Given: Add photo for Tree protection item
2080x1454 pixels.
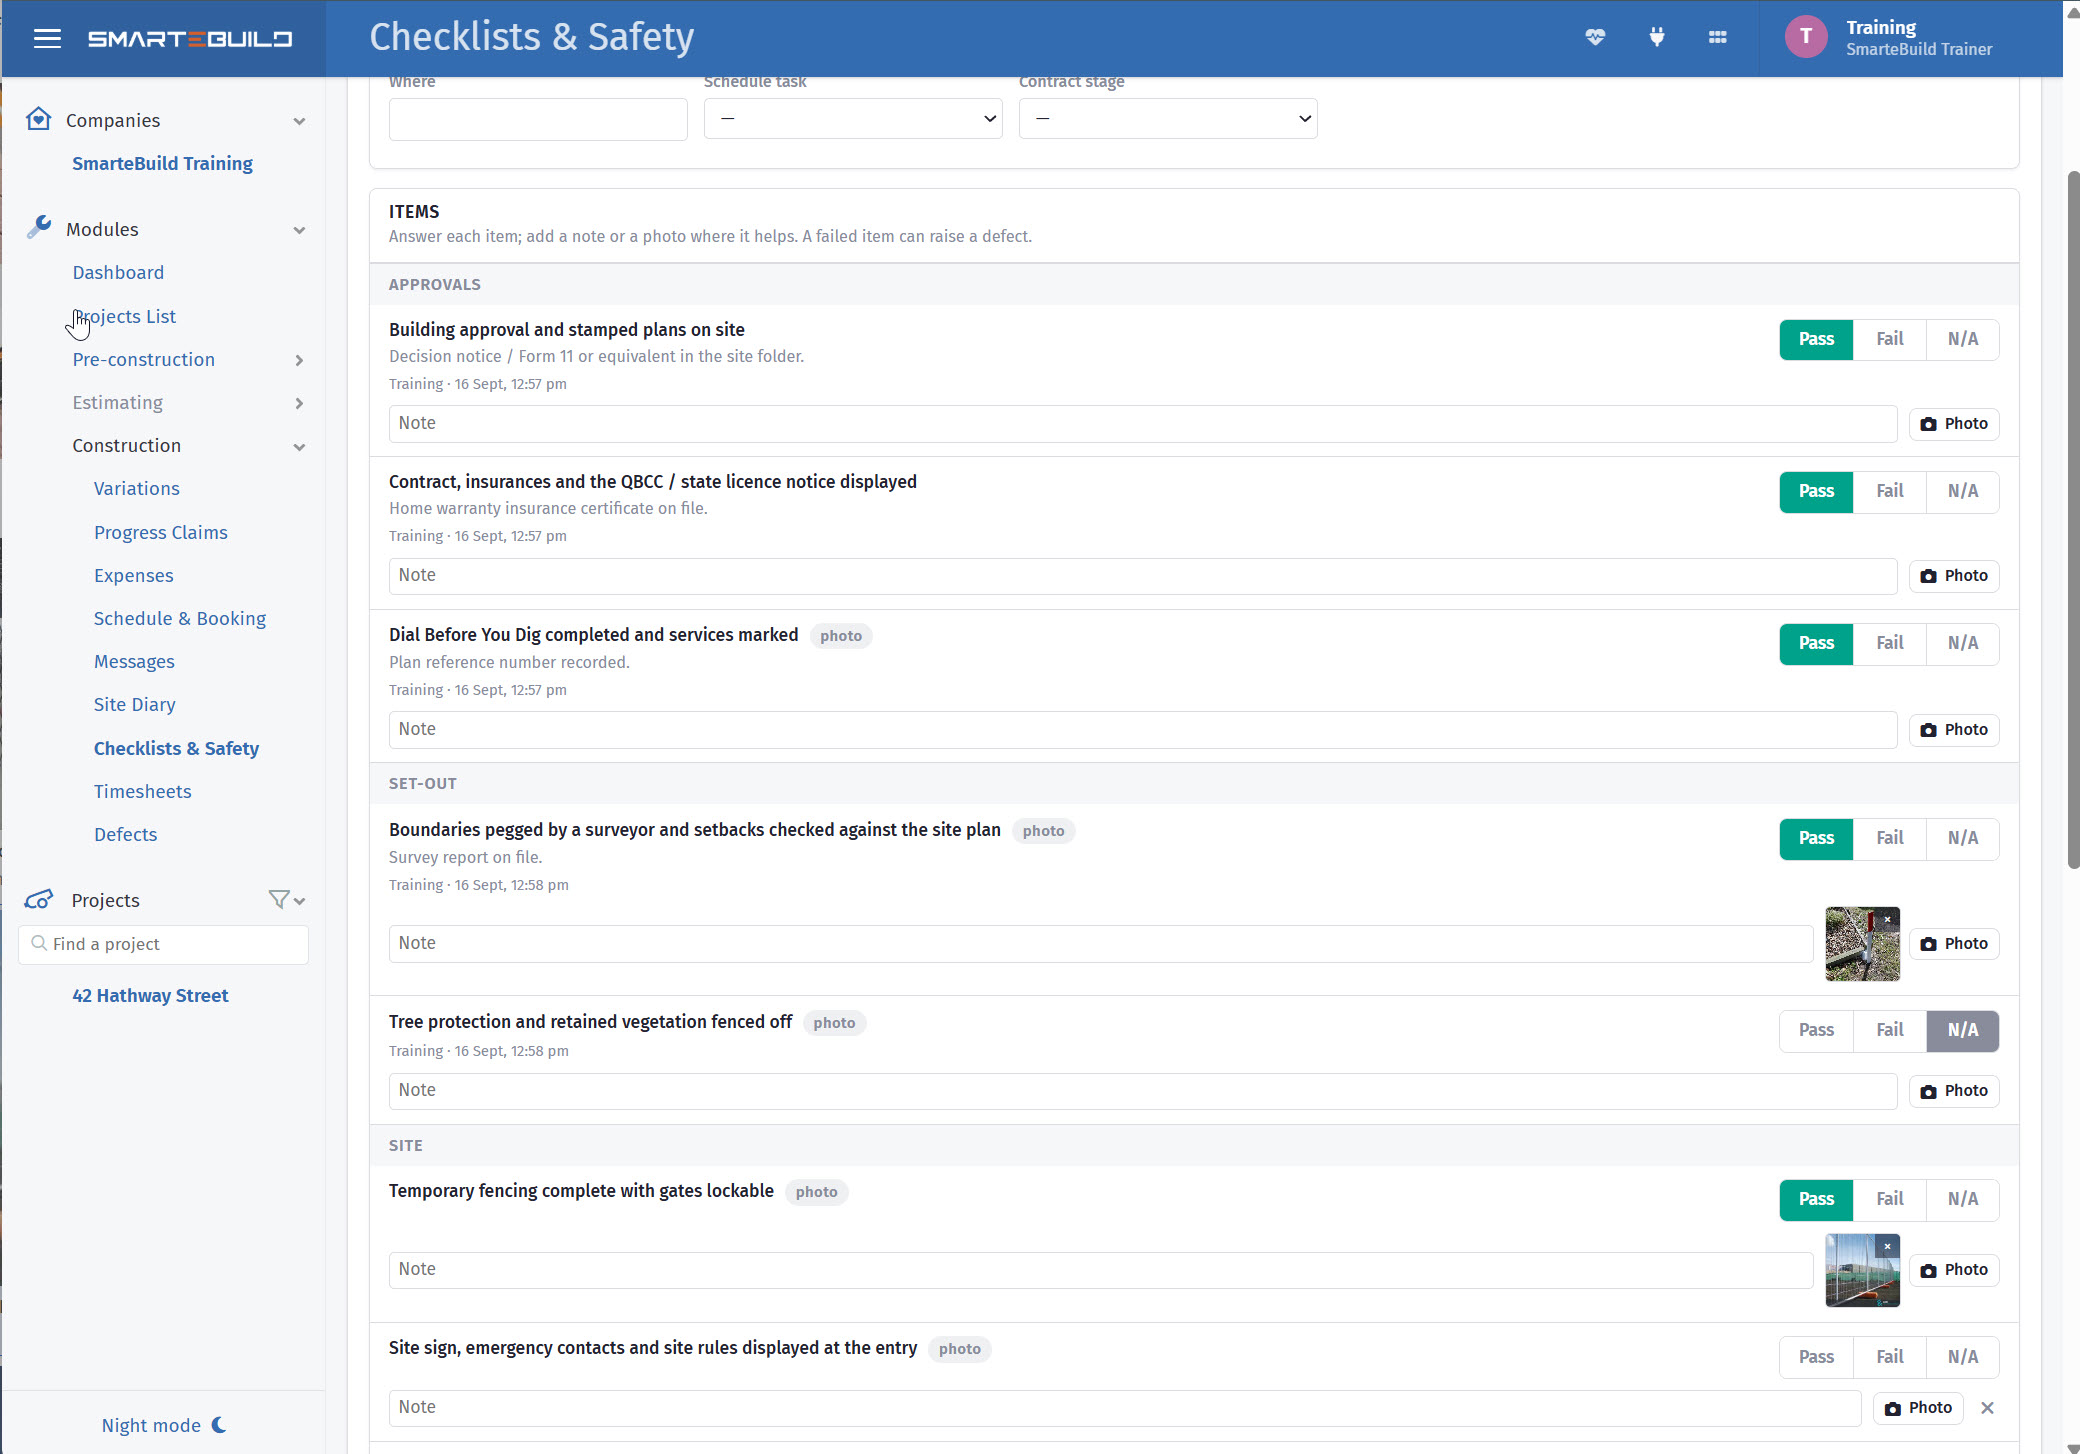Looking at the screenshot, I should tap(1954, 1091).
